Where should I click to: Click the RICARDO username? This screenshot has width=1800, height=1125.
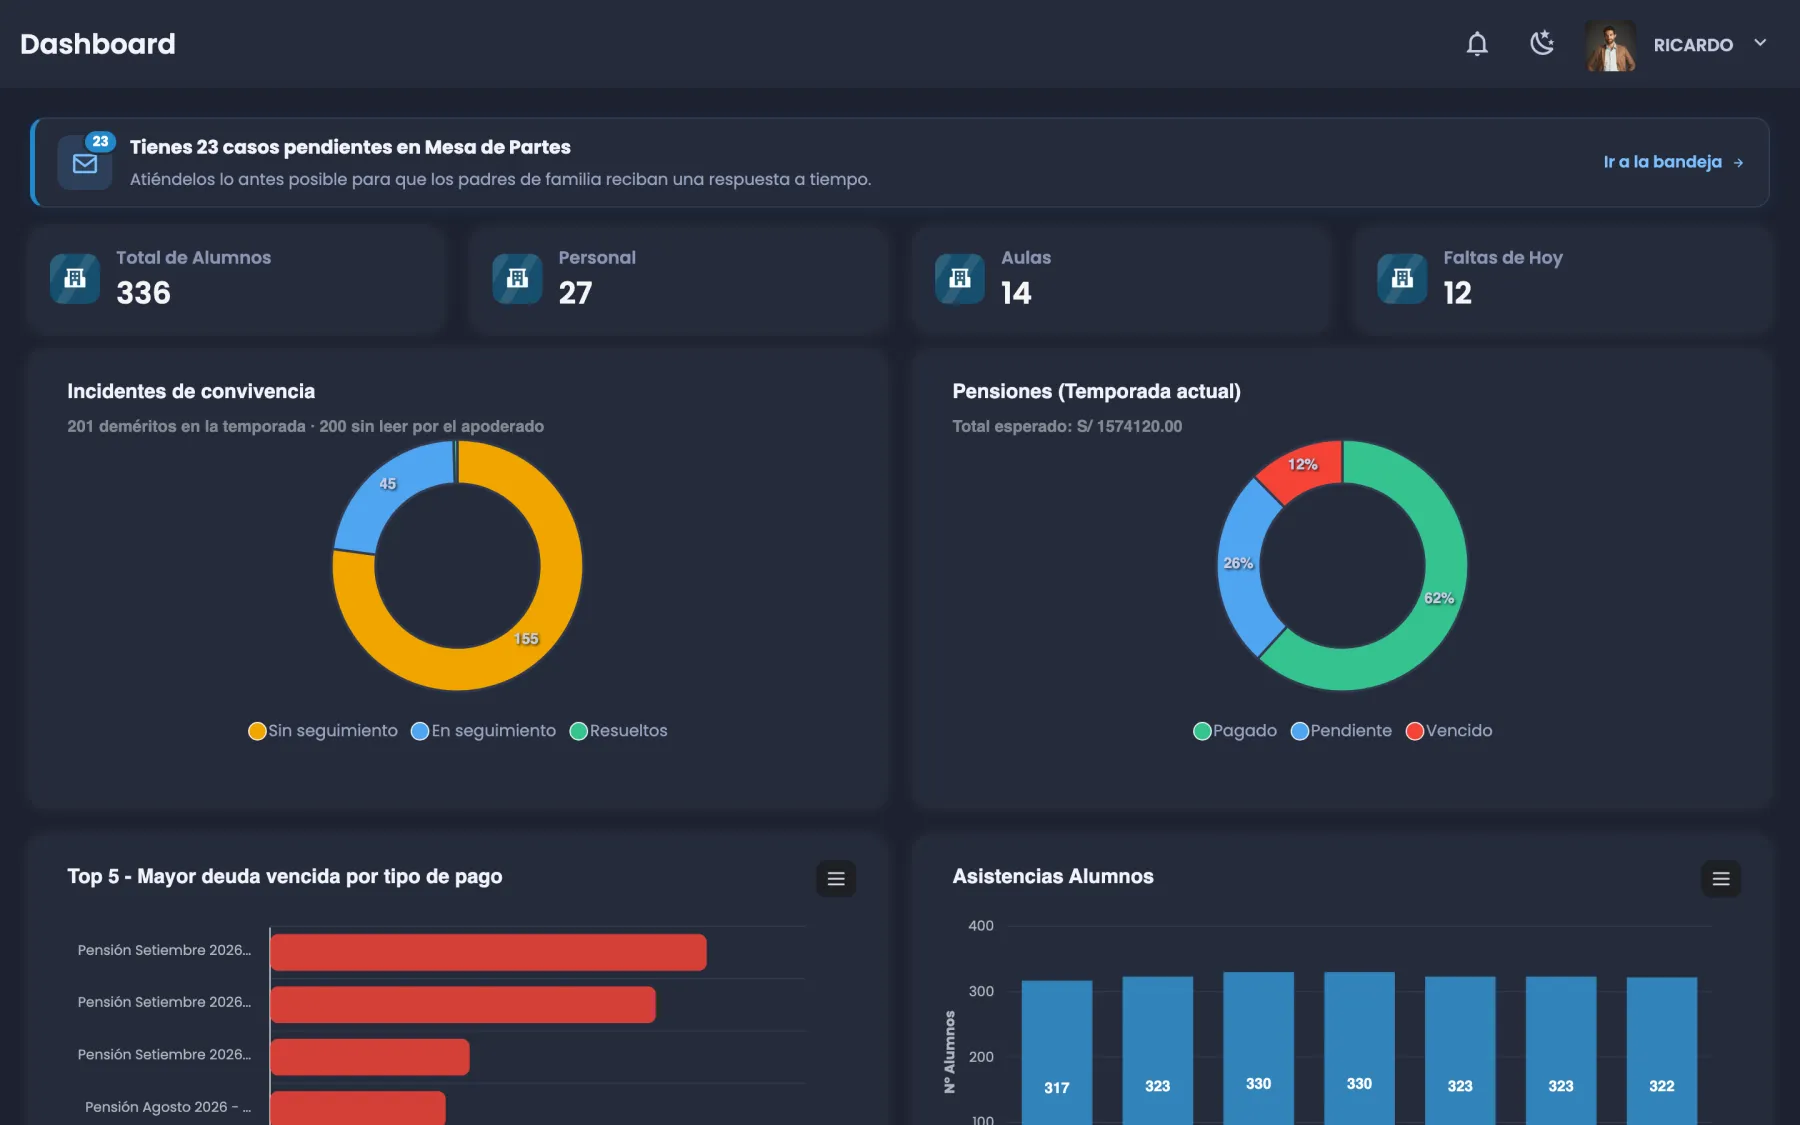pyautogui.click(x=1693, y=45)
